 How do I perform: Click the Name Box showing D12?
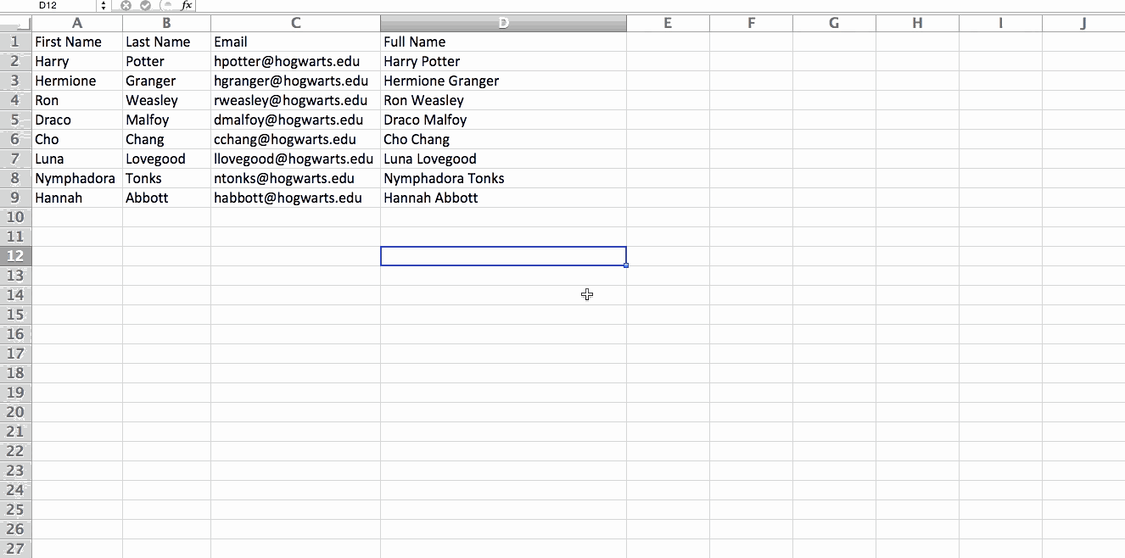[x=49, y=5]
